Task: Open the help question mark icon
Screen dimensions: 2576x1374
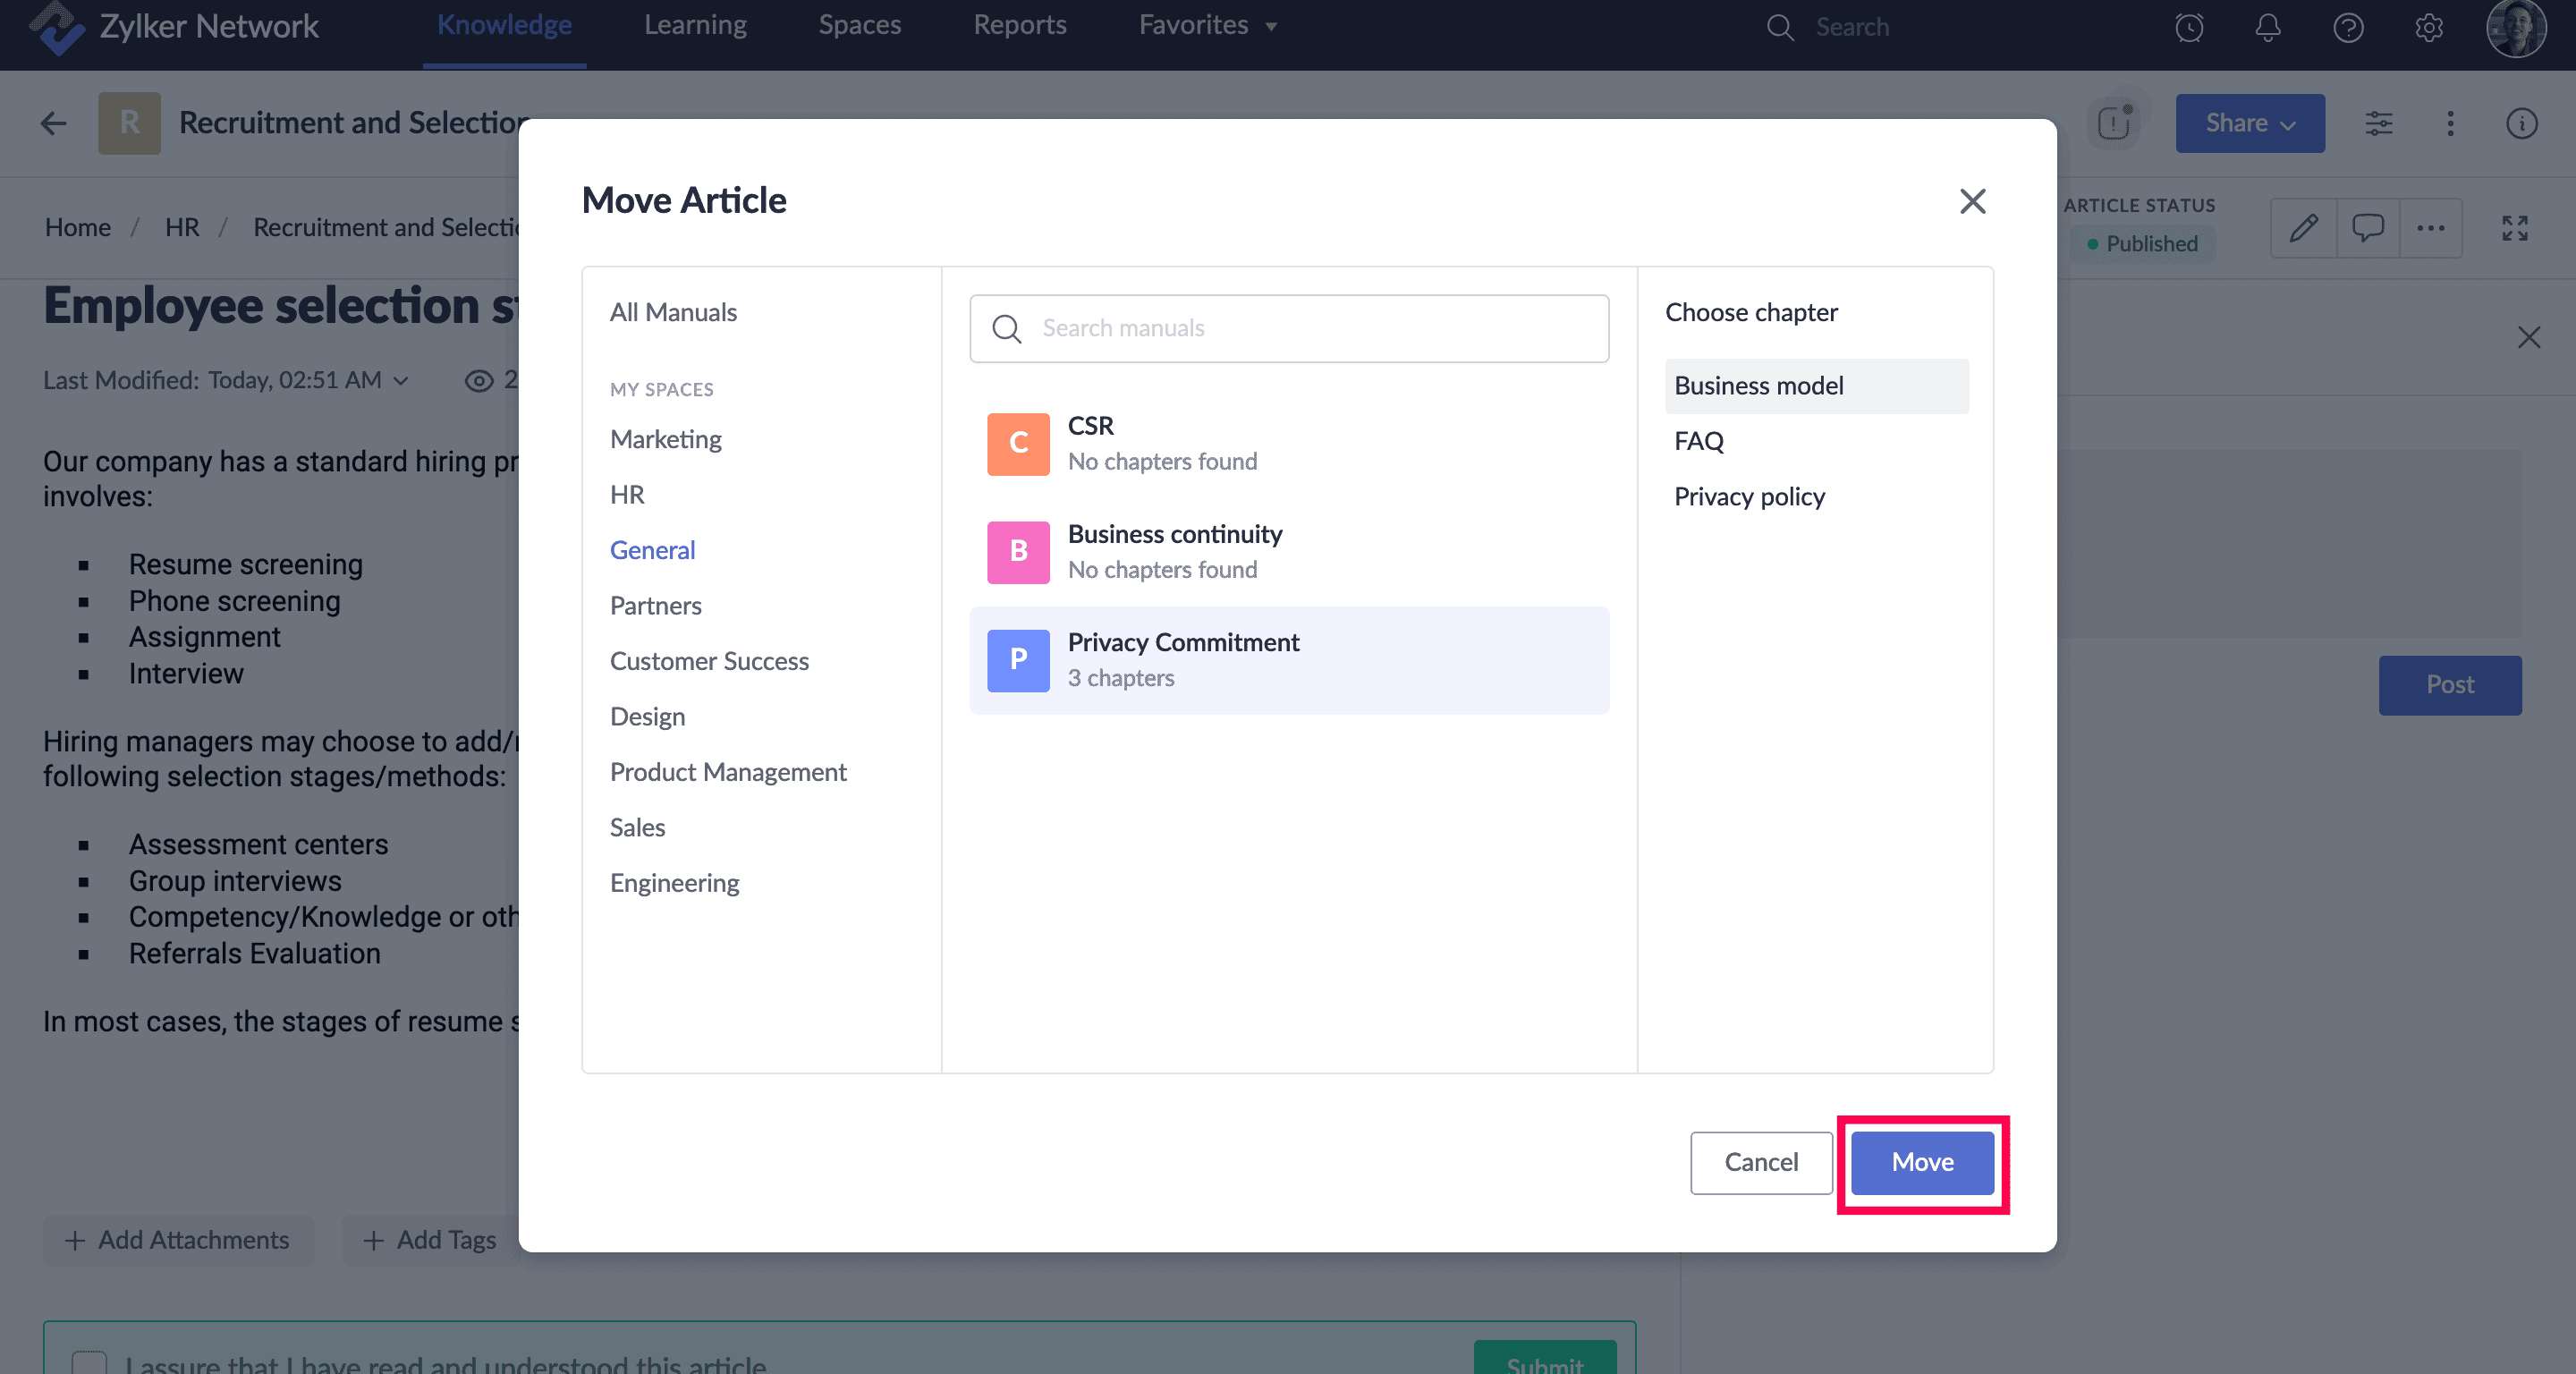Action: pyautogui.click(x=2348, y=27)
